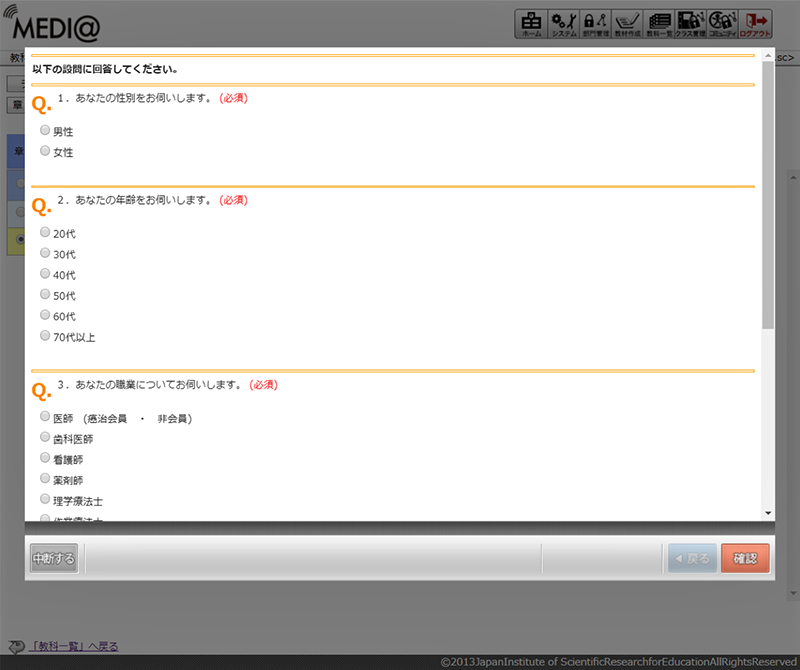Select 看護師 as occupation
Screen dimensions: 800x670
[x=45, y=458]
